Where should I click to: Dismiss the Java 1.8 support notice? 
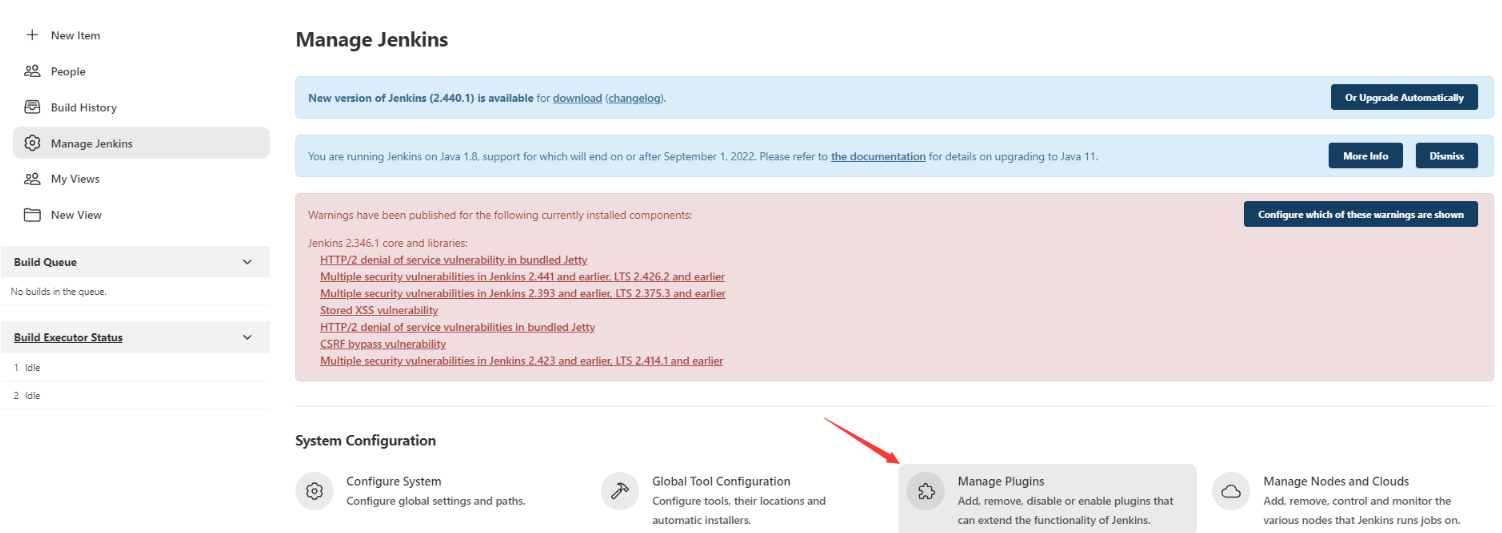click(1446, 156)
